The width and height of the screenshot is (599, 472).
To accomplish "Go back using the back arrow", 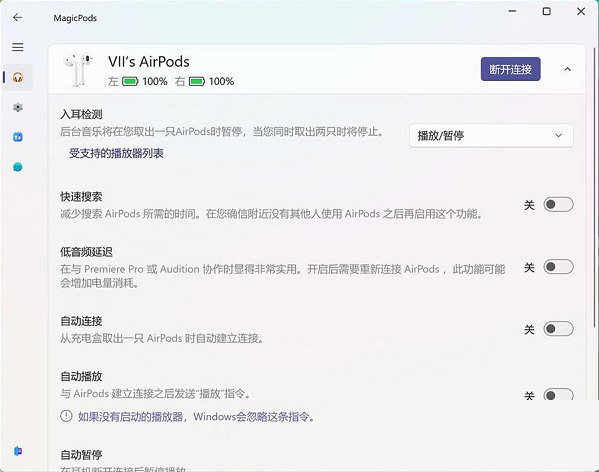I will [x=17, y=18].
